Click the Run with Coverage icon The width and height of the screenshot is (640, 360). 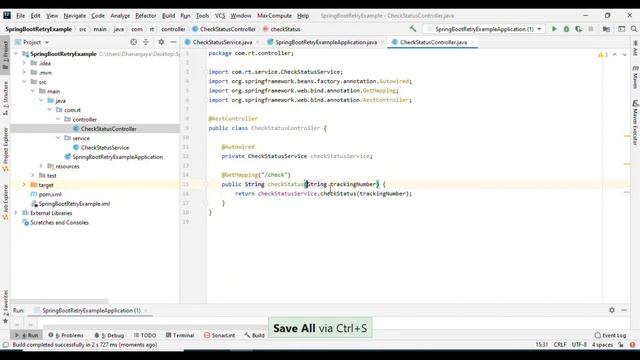[x=578, y=29]
